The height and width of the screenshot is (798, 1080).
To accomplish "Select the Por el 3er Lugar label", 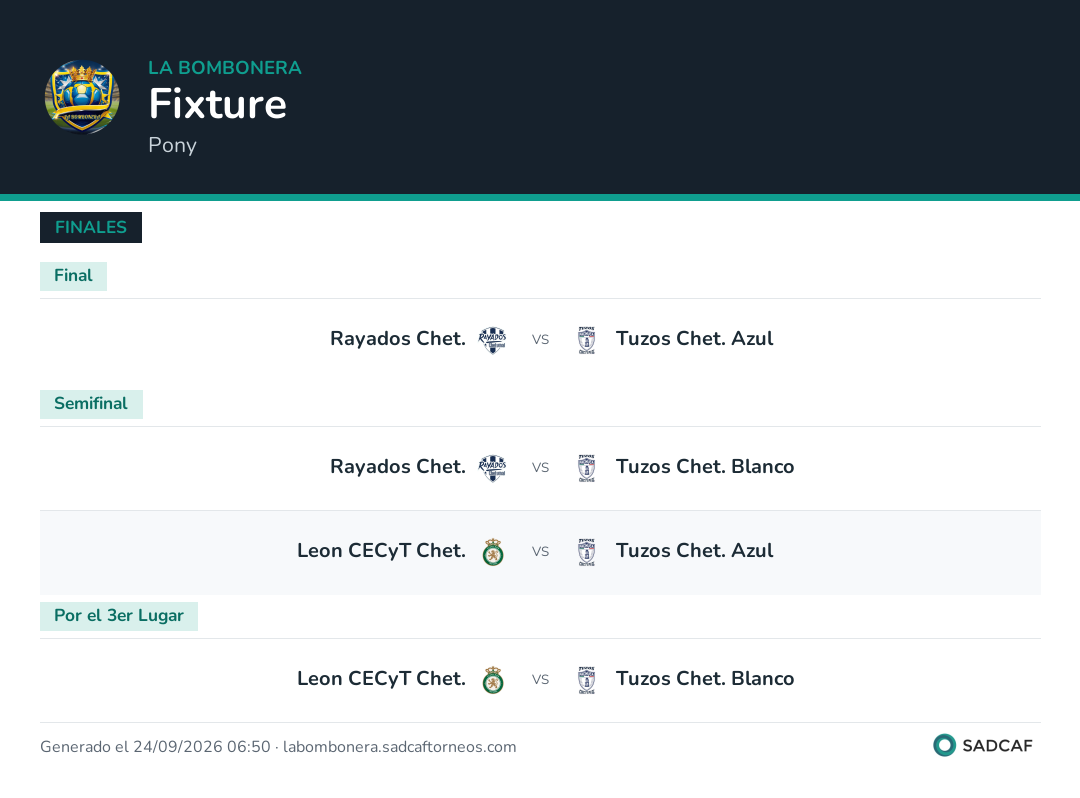I will coord(119,616).
